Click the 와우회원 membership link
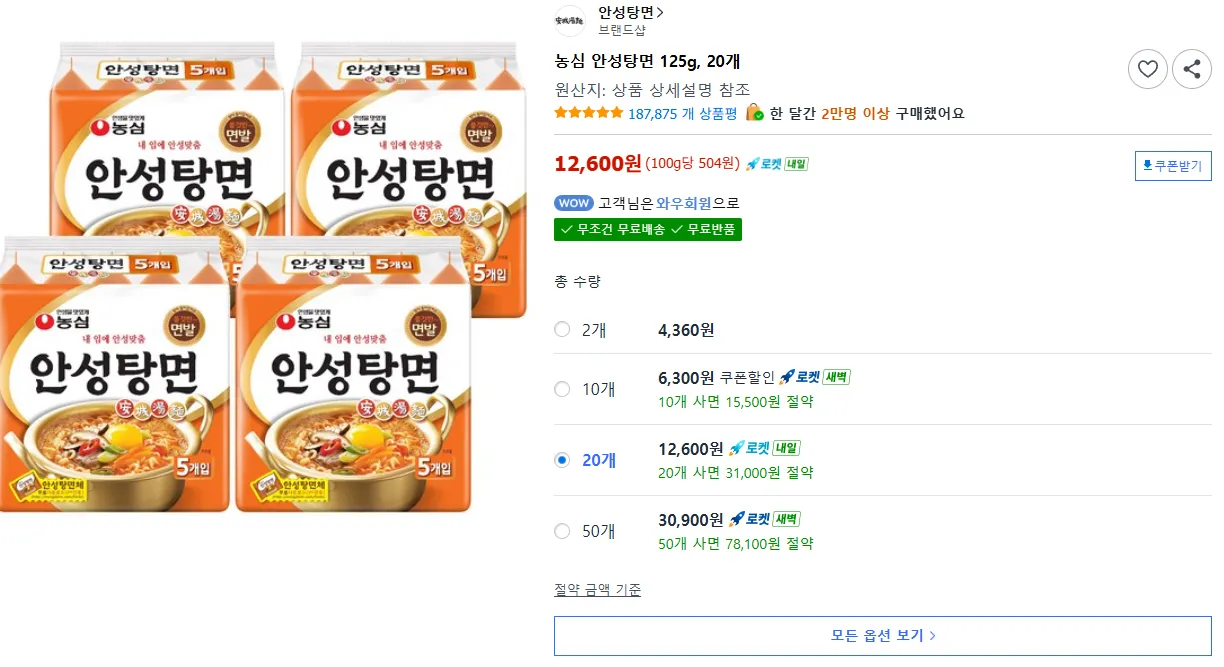 coord(684,203)
